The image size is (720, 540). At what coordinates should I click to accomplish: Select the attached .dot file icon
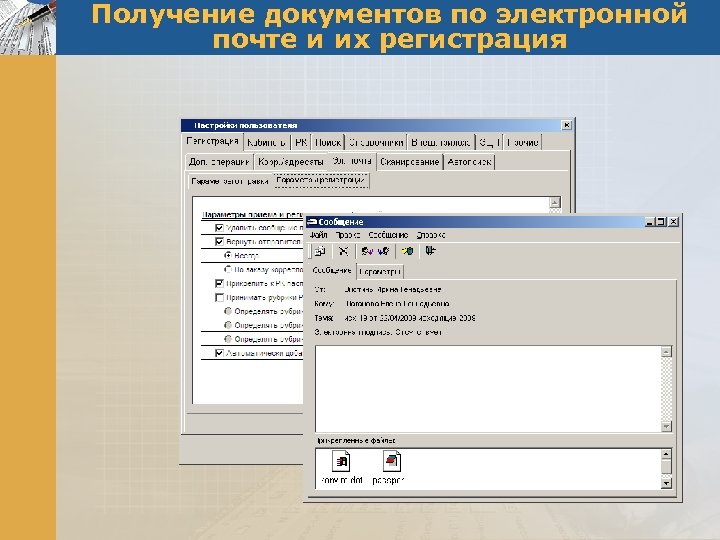342,462
